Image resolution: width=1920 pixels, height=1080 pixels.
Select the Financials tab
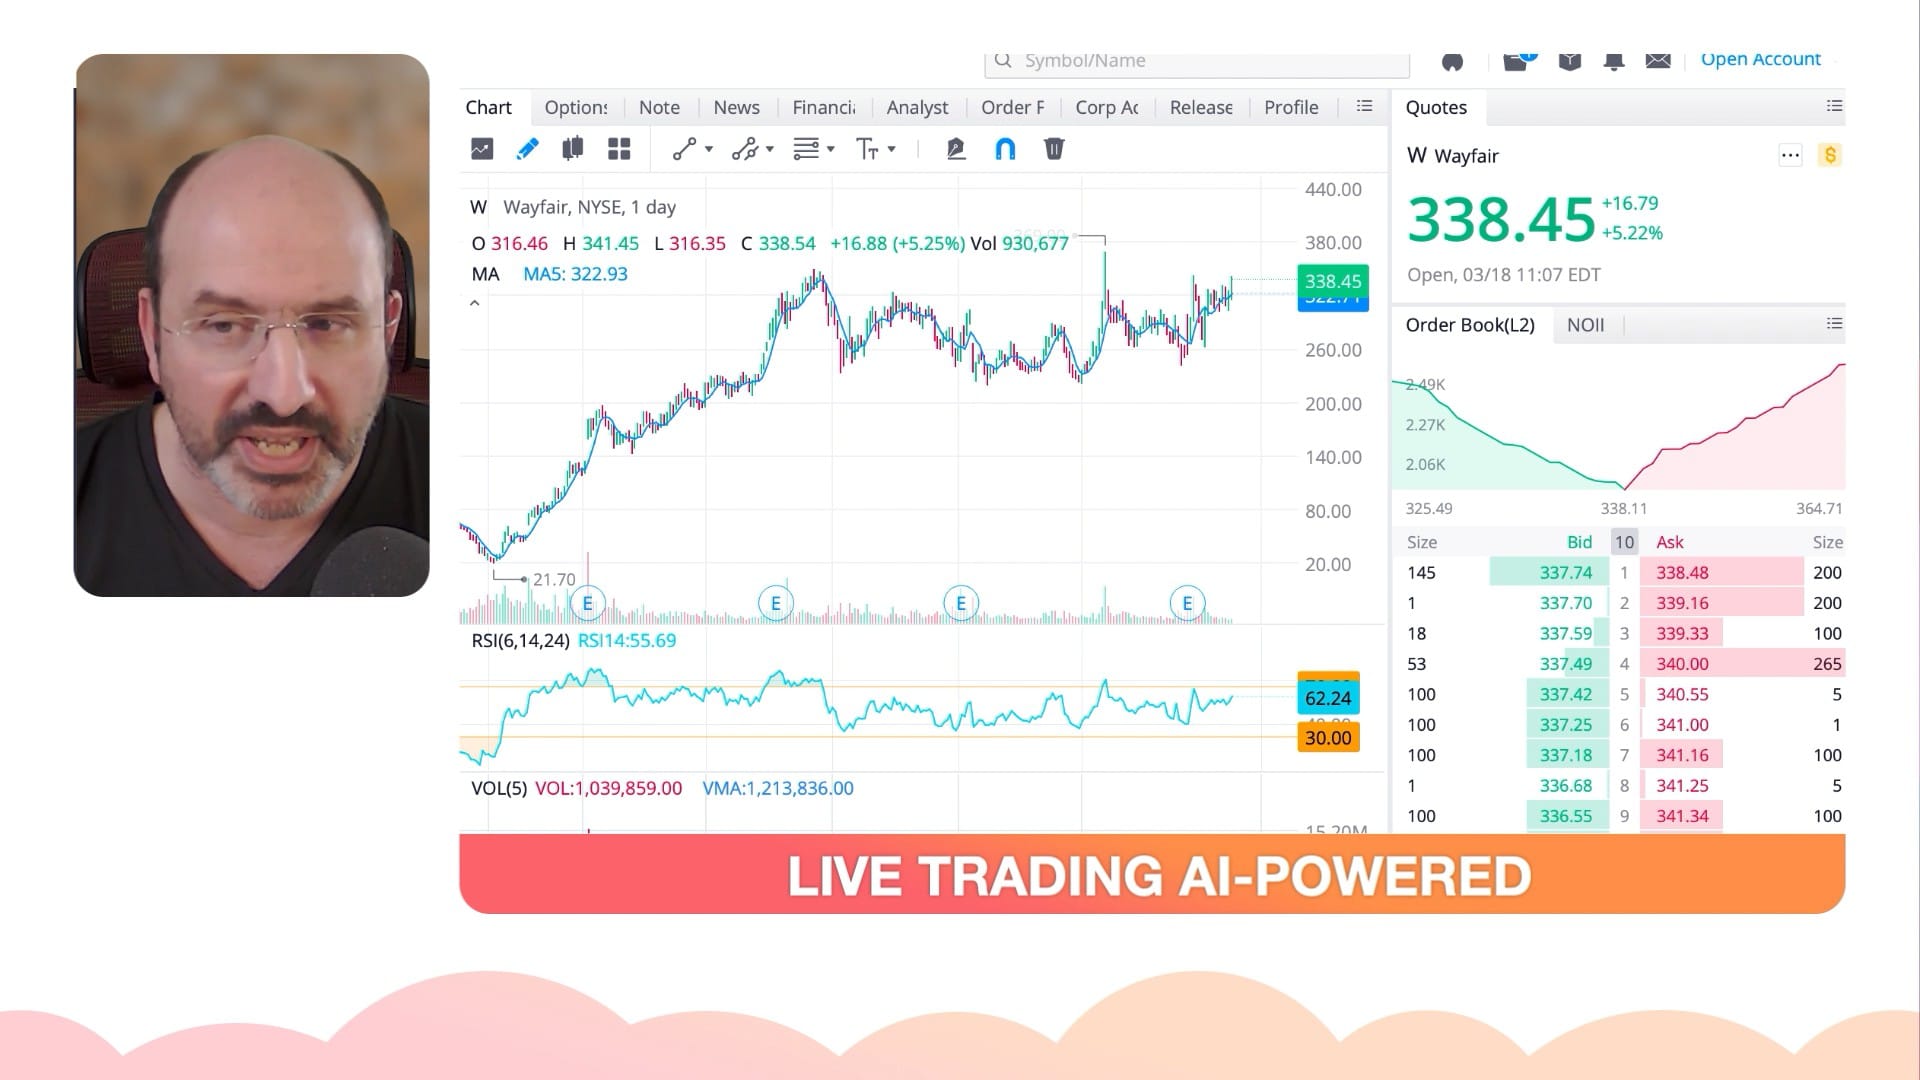click(824, 107)
